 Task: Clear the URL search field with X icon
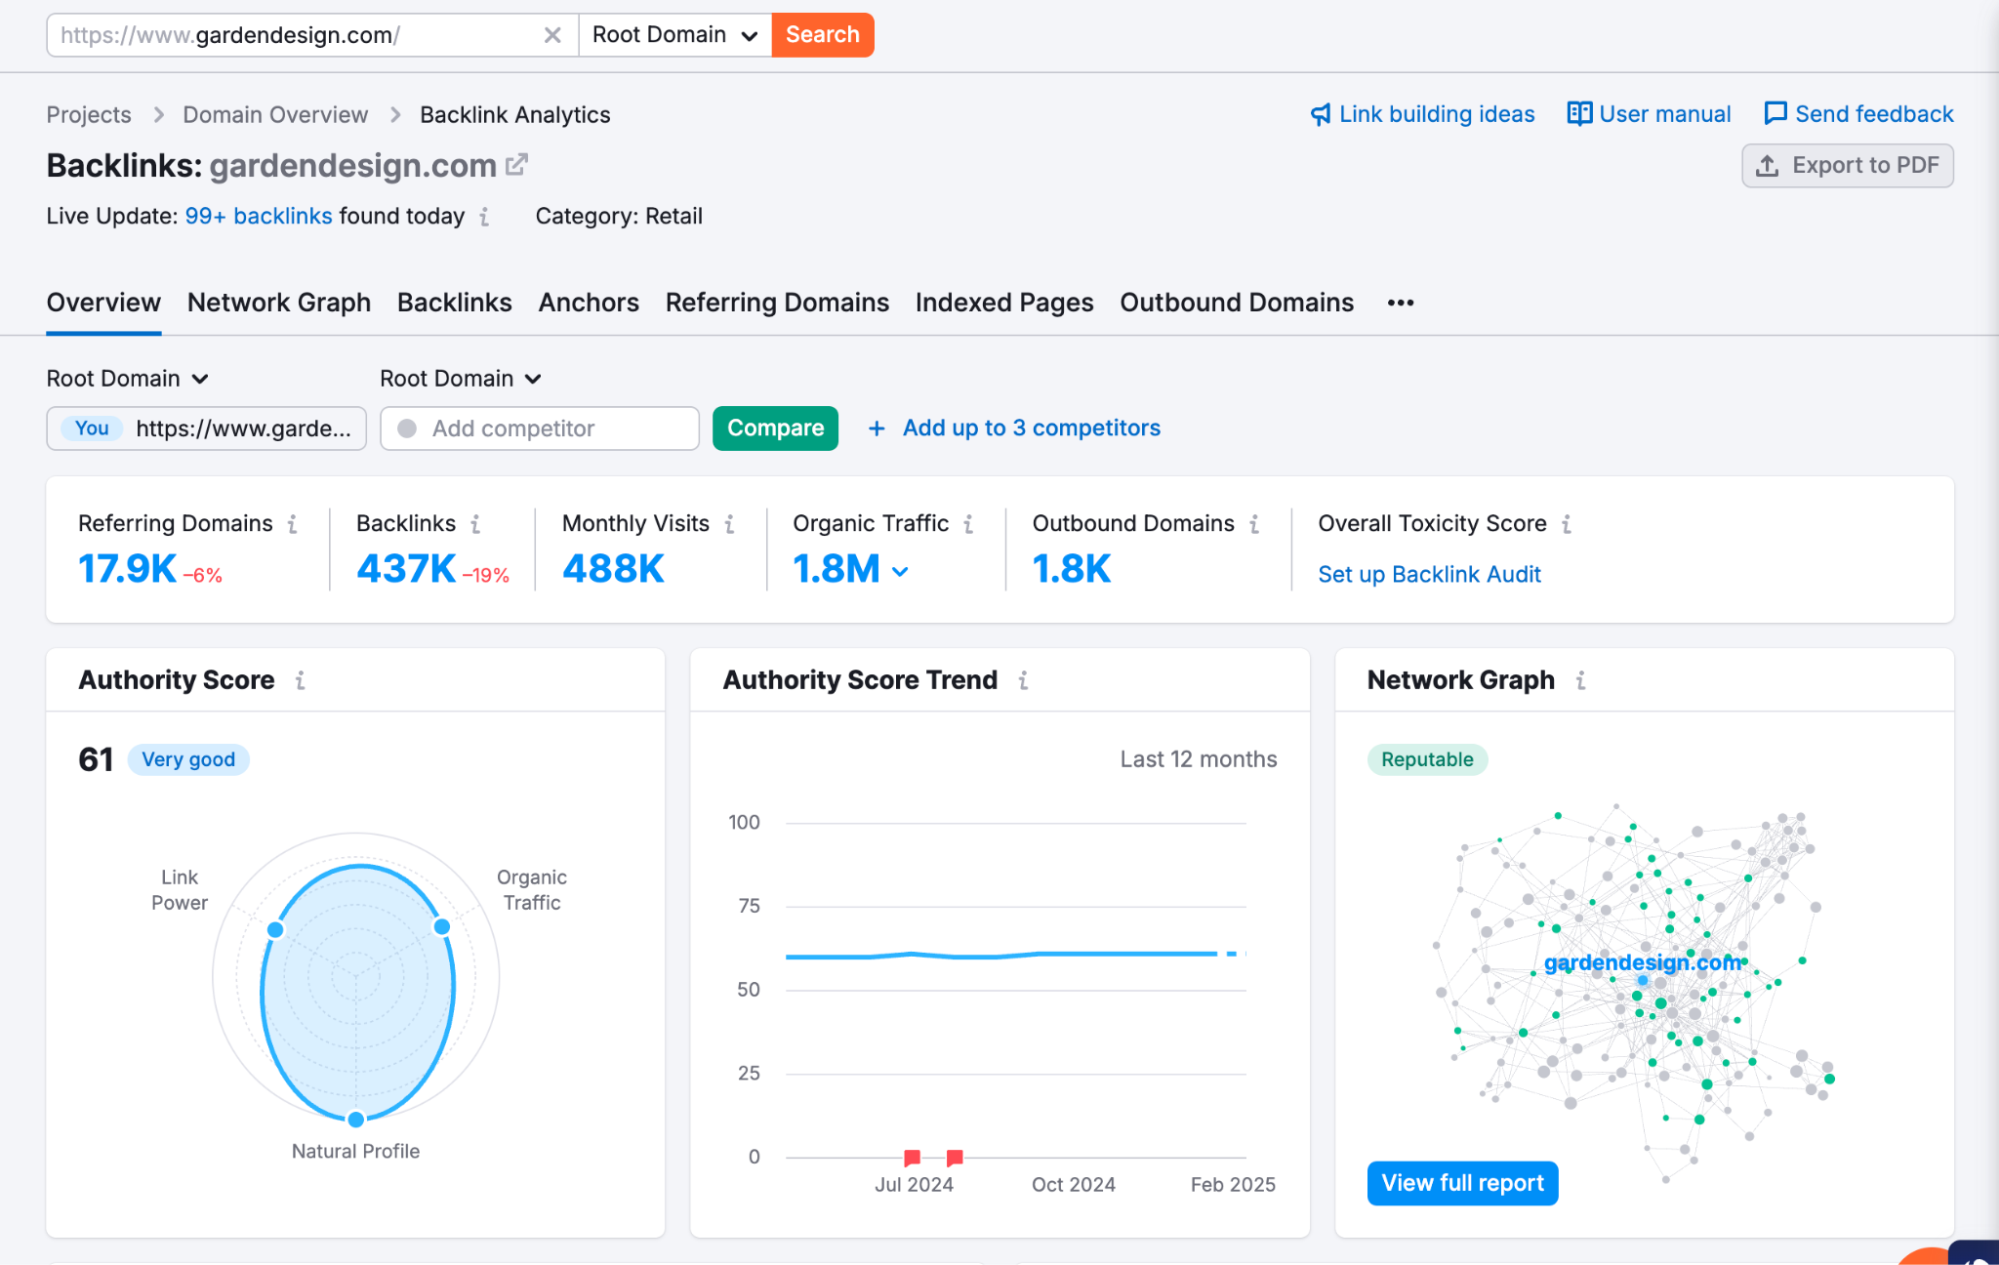coord(552,35)
